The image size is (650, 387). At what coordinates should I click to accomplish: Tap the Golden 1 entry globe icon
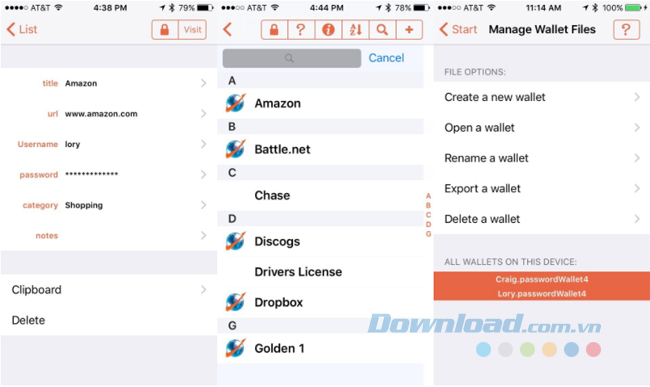click(x=235, y=348)
